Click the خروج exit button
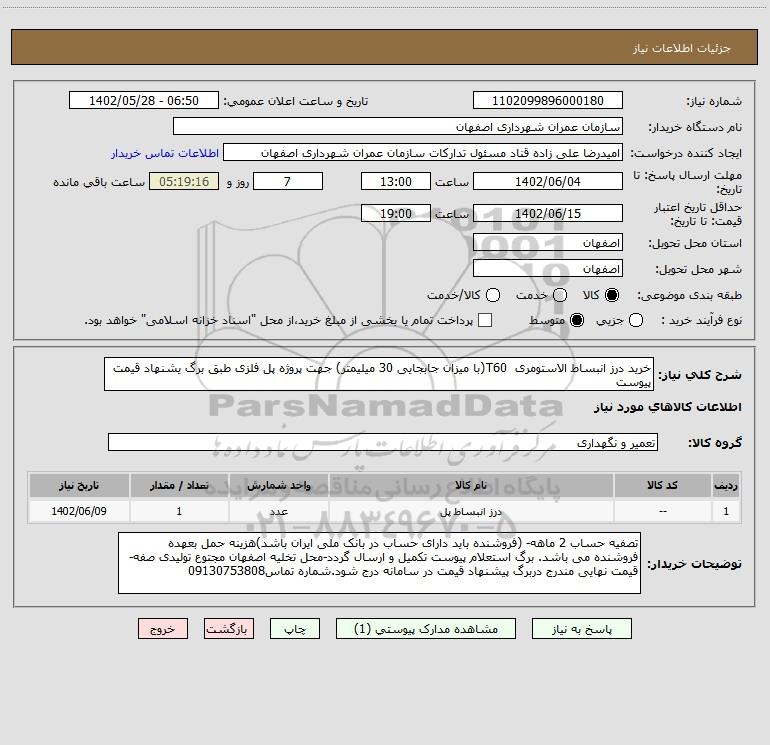The width and height of the screenshot is (770, 745). pos(163,629)
